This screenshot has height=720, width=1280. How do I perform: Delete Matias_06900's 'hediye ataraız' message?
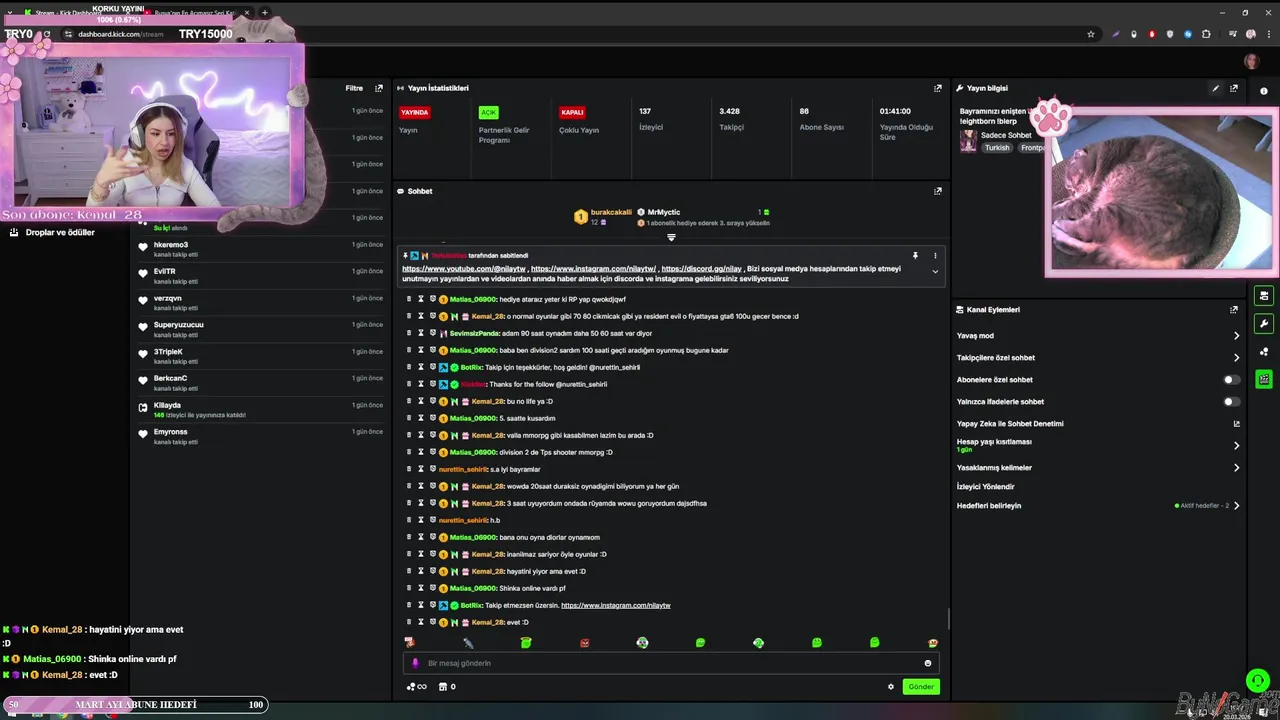click(x=408, y=299)
